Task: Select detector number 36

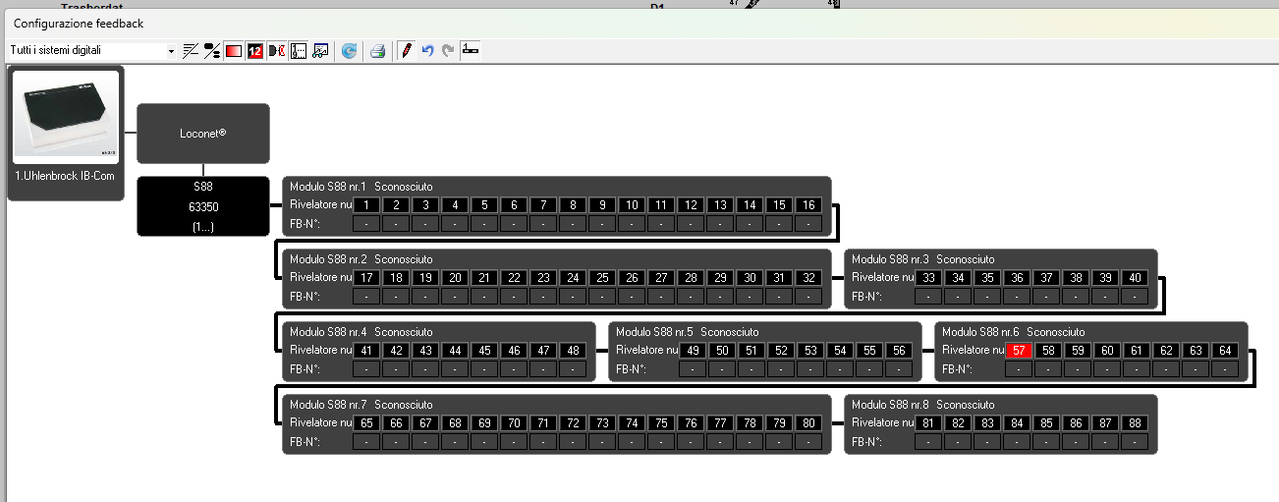Action: (x=1017, y=277)
